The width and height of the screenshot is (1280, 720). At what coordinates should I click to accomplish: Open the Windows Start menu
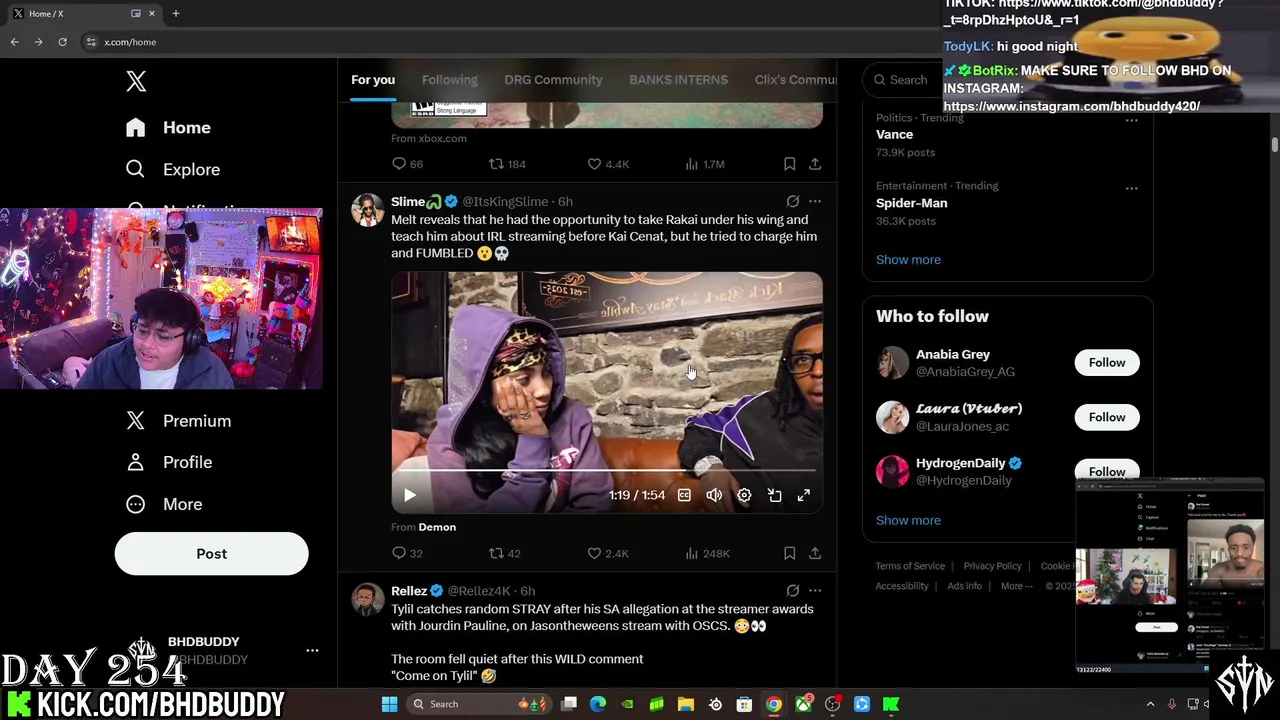pyautogui.click(x=389, y=704)
